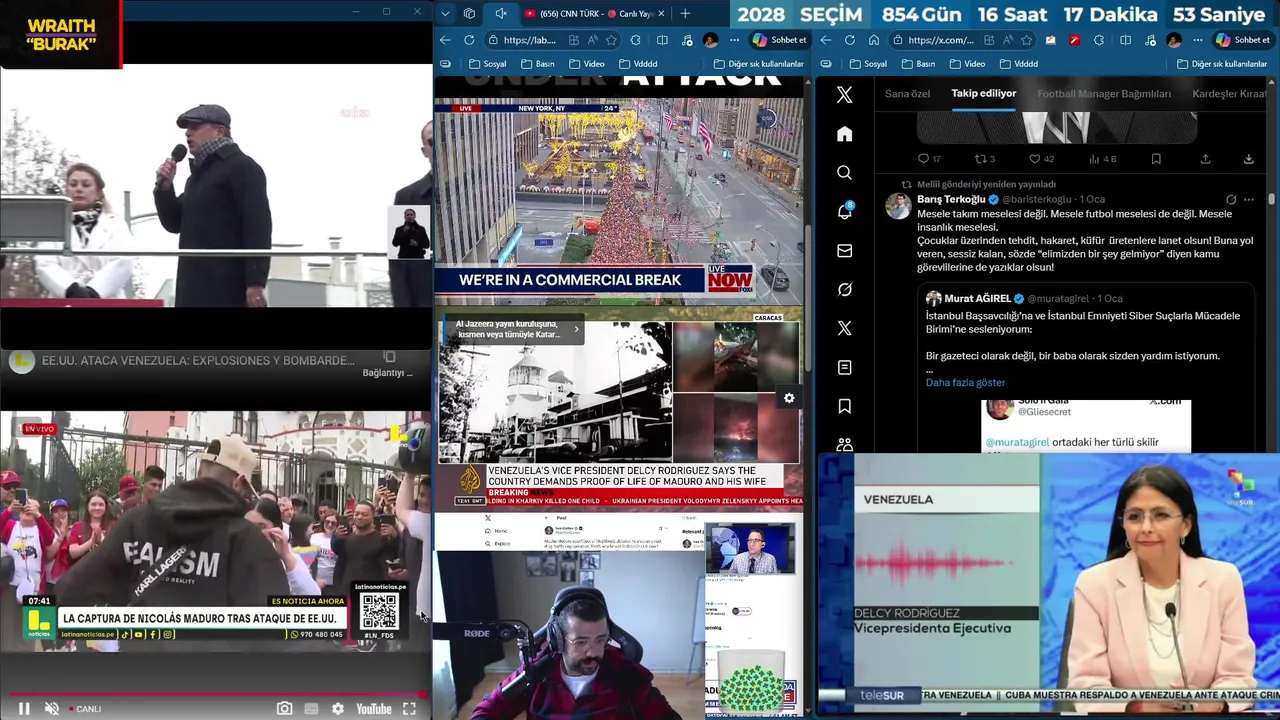Expand tweet with Daha fazla göster
The height and width of the screenshot is (720, 1280).
click(x=965, y=382)
